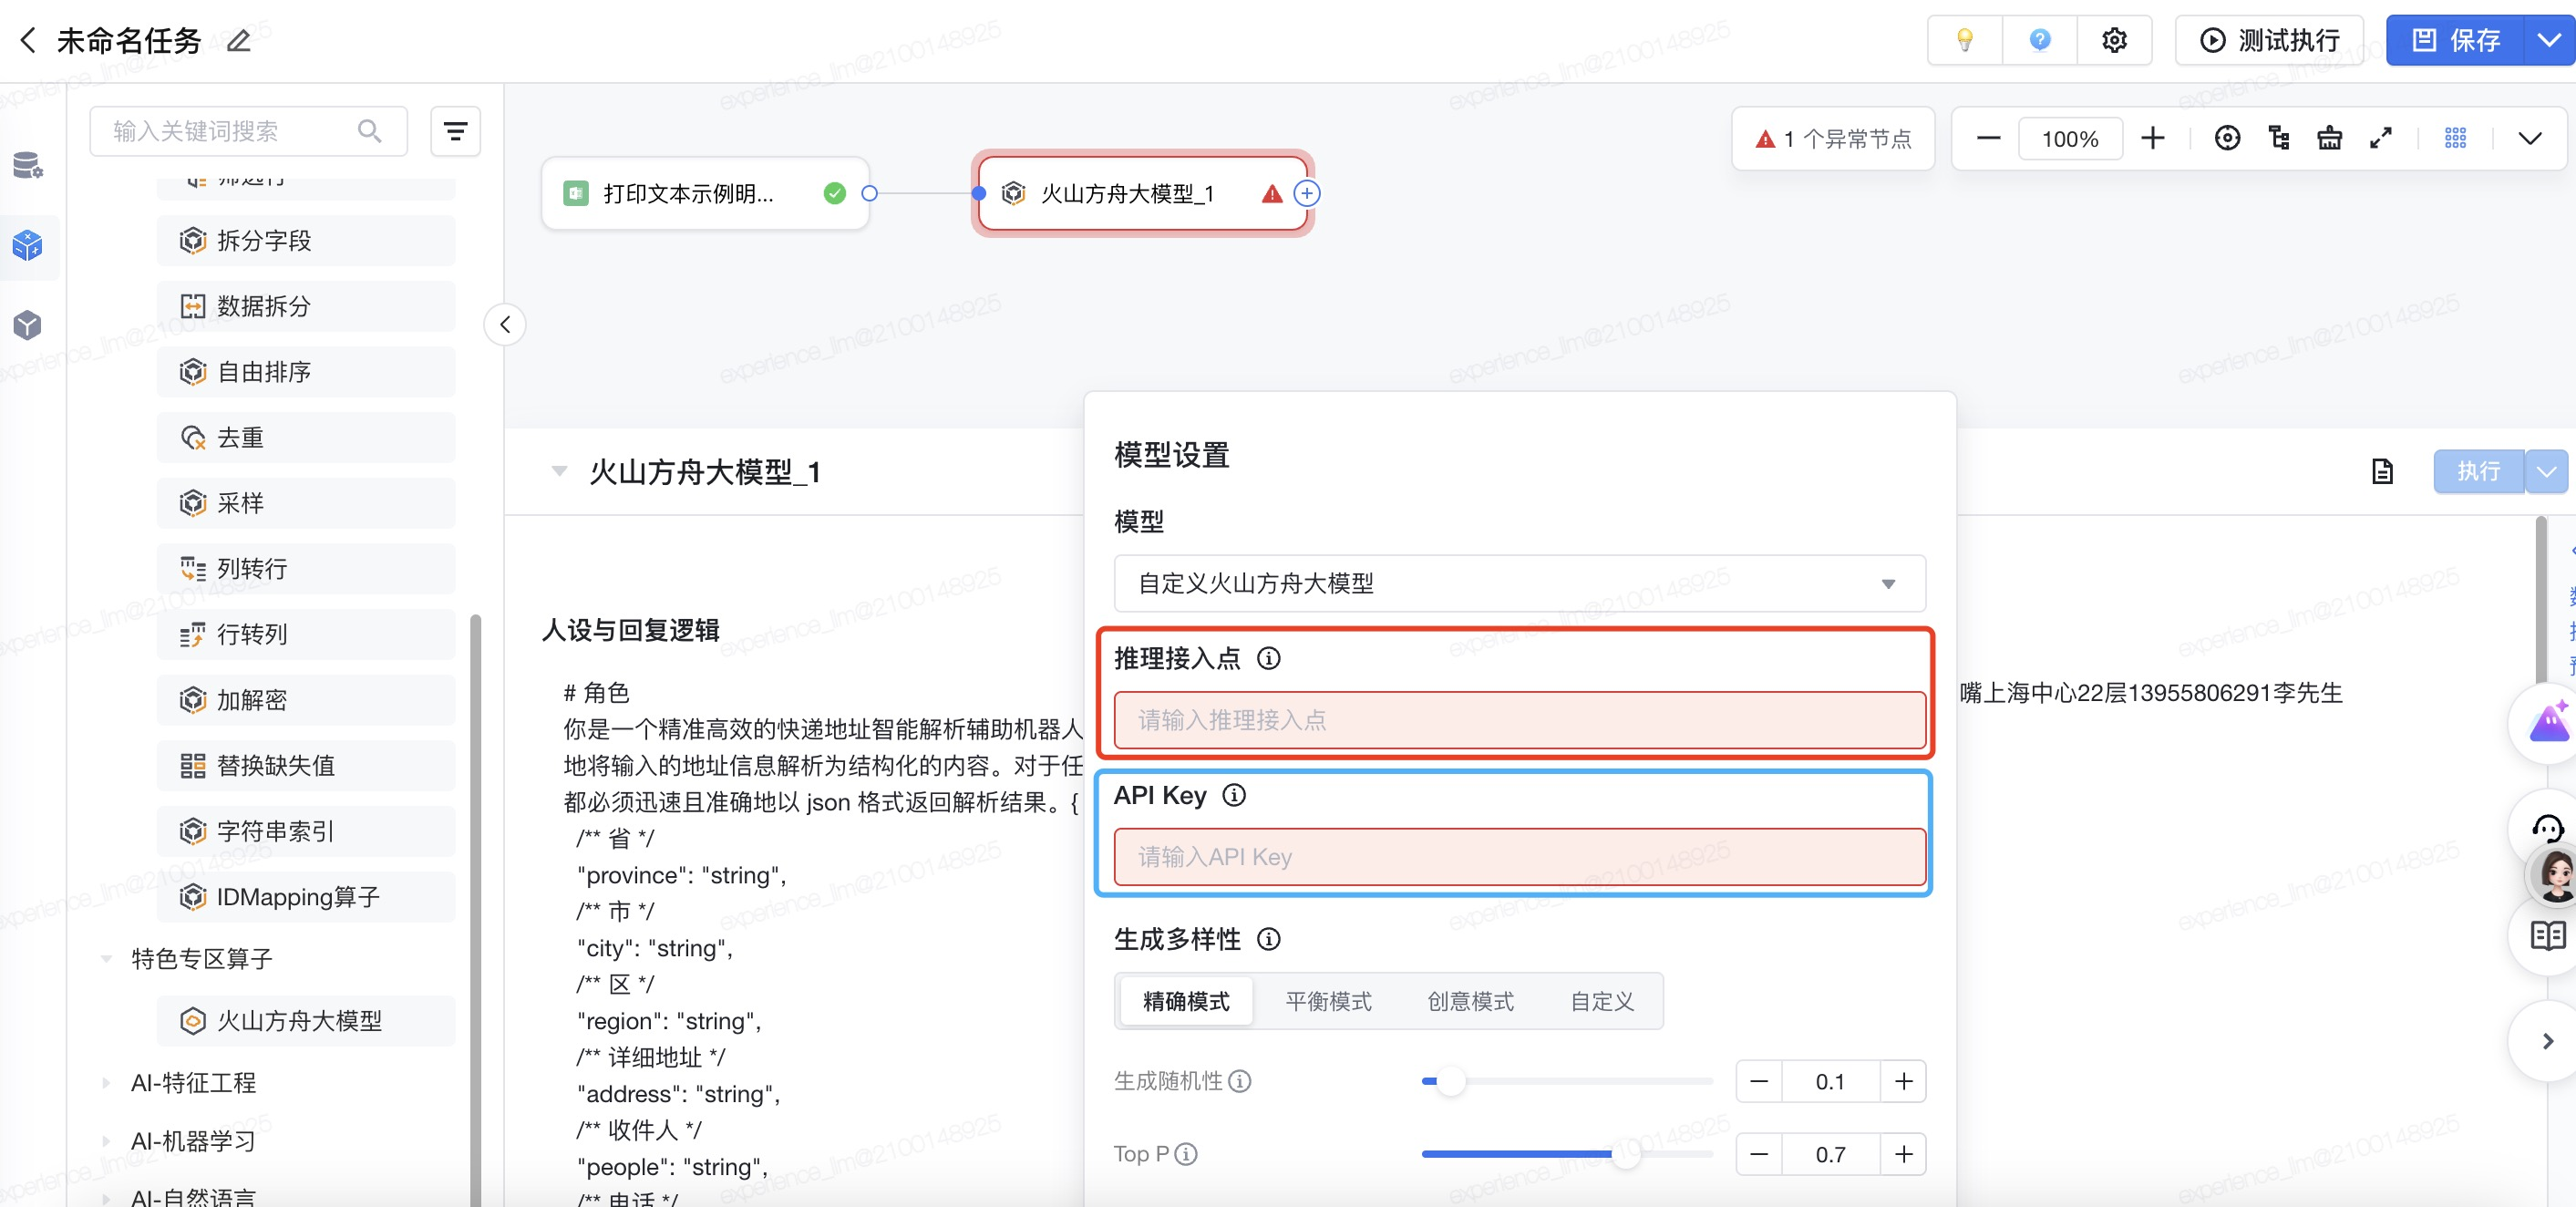2576x1207 pixels.
Task: Click the lightbulb tips icon
Action: pos(1964,40)
